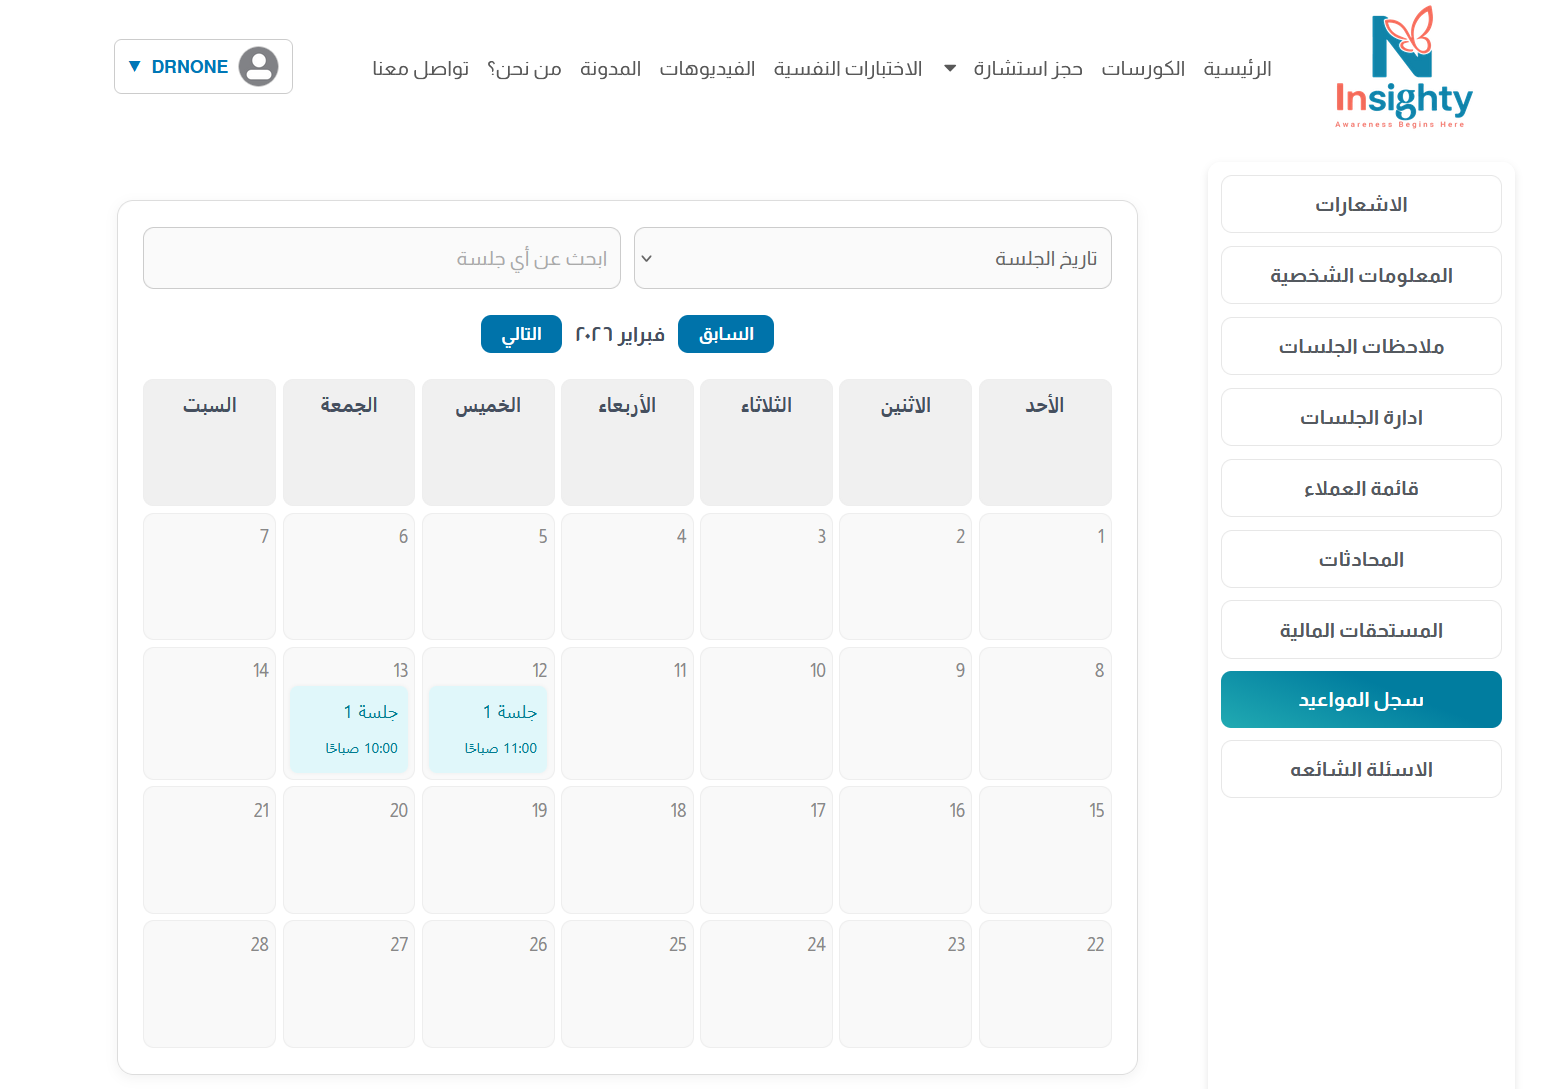Go to next month with التالي

click(x=521, y=334)
